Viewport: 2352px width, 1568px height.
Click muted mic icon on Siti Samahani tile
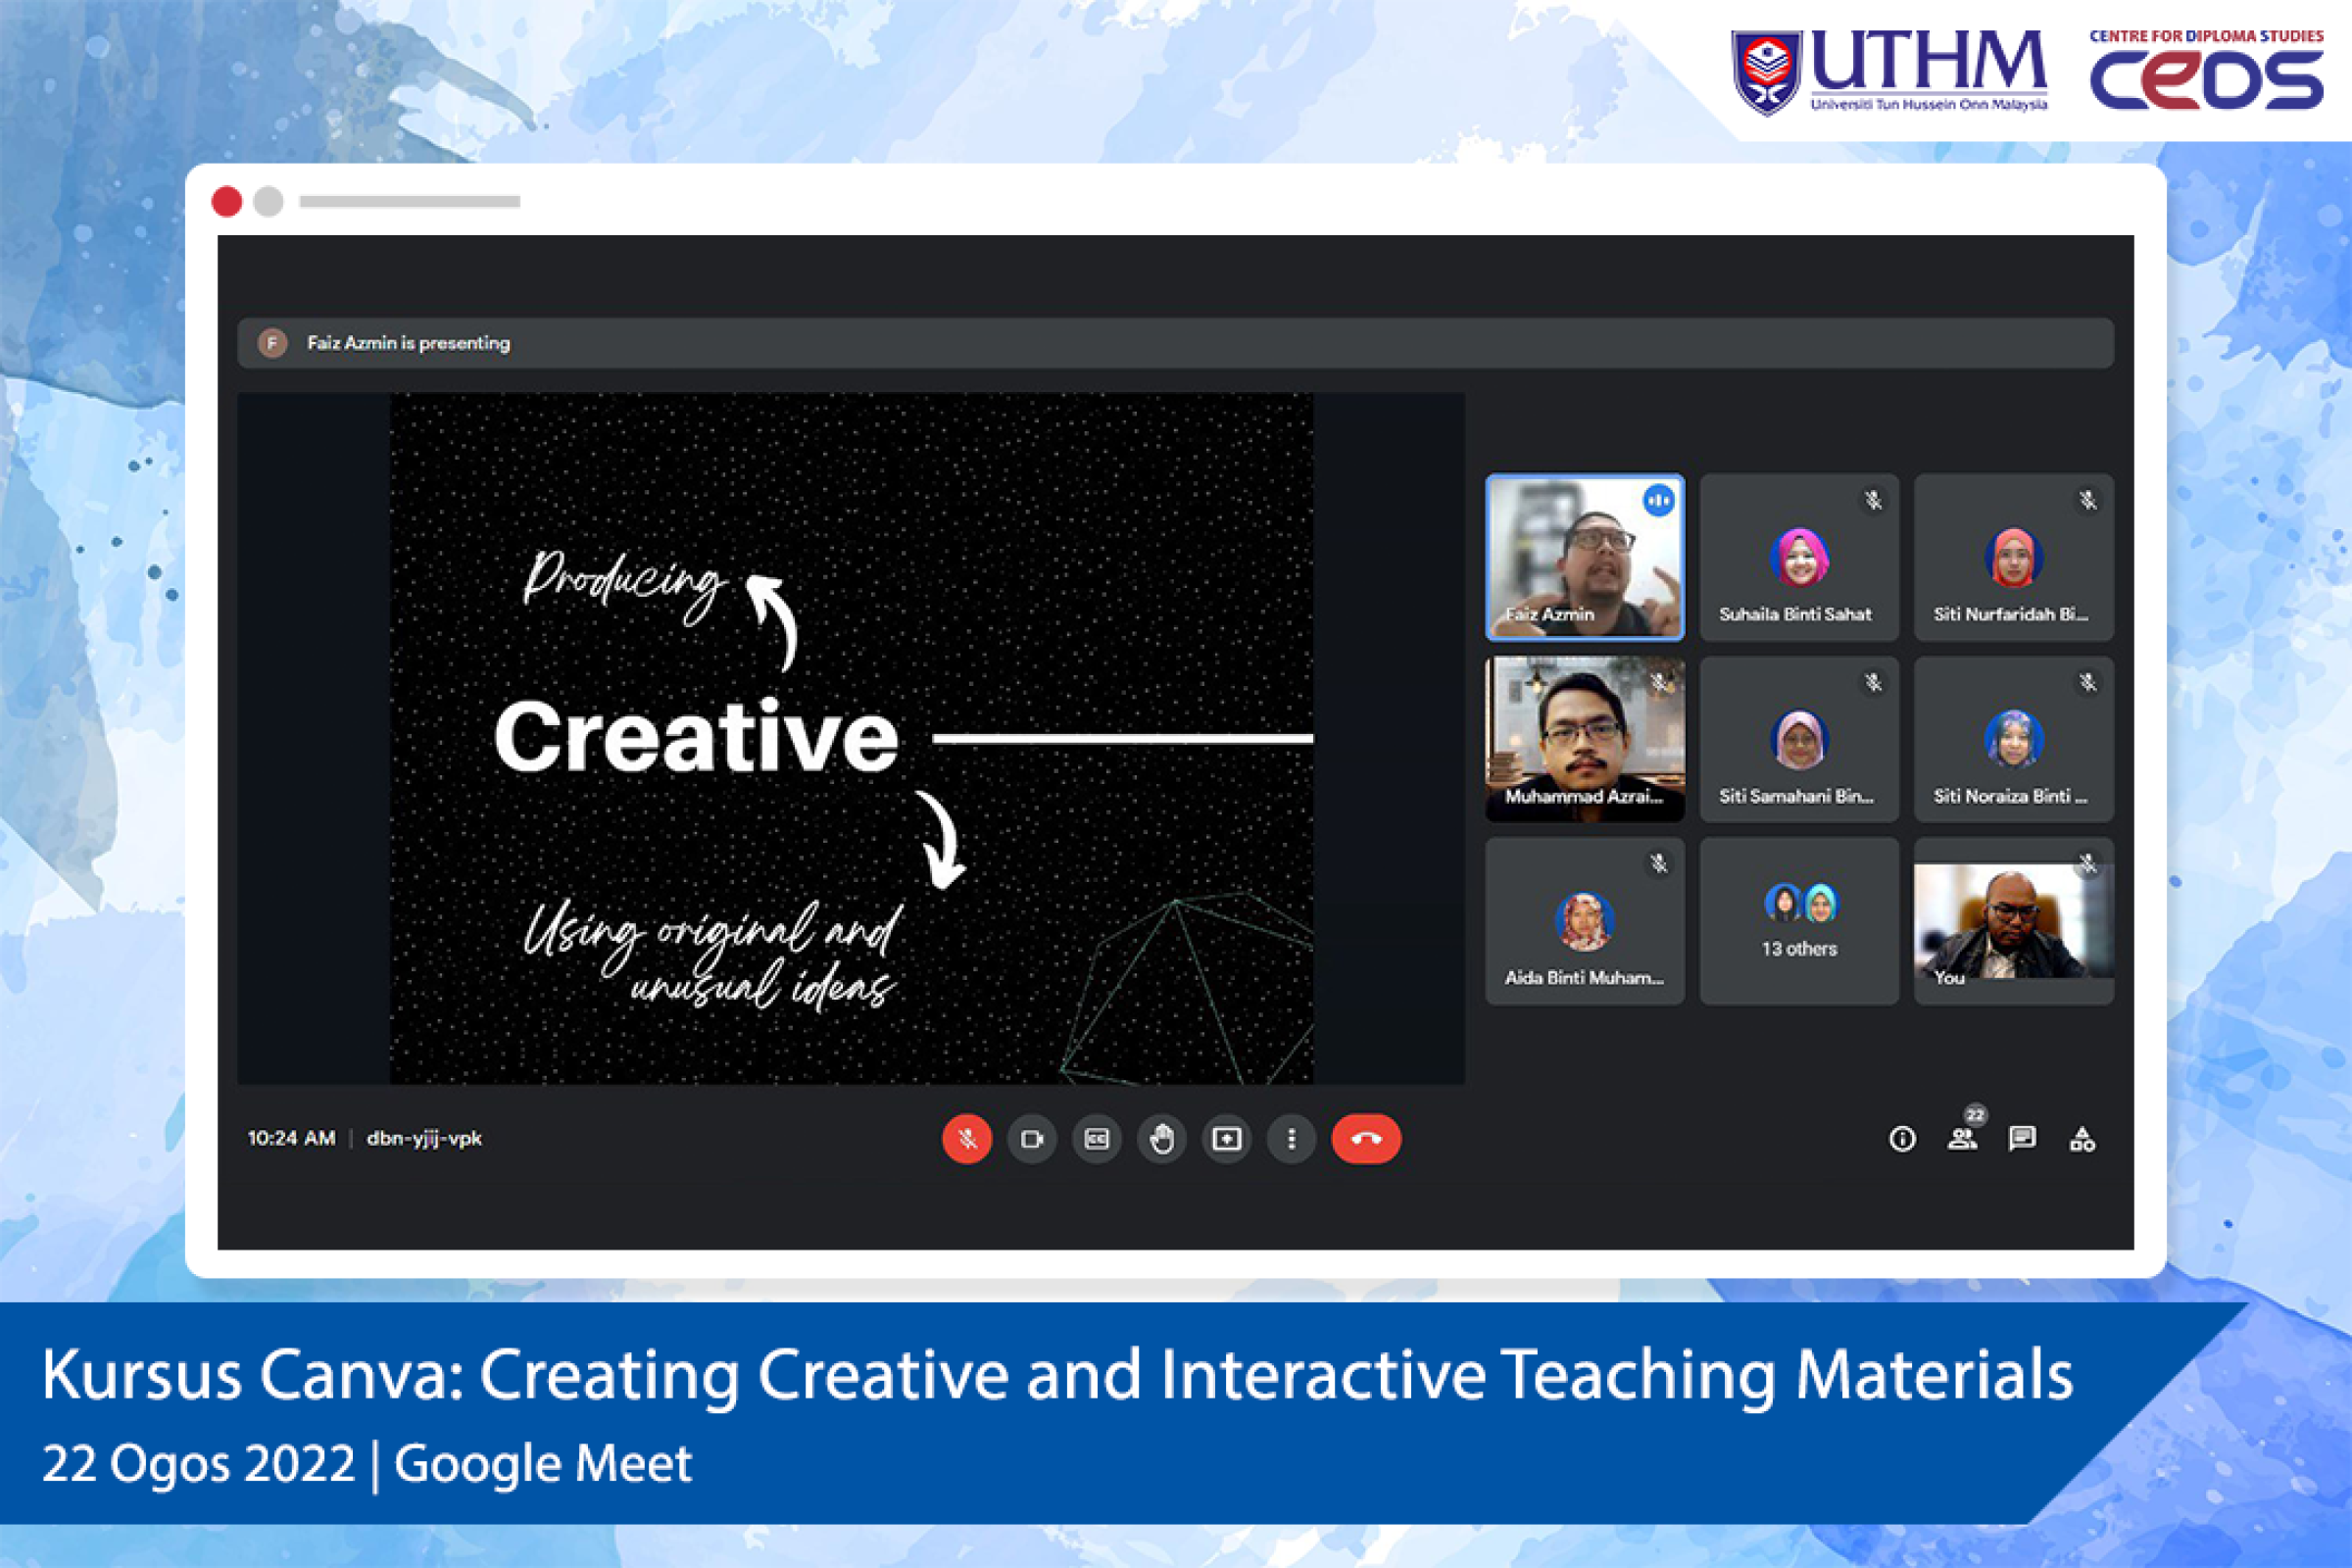(1873, 682)
